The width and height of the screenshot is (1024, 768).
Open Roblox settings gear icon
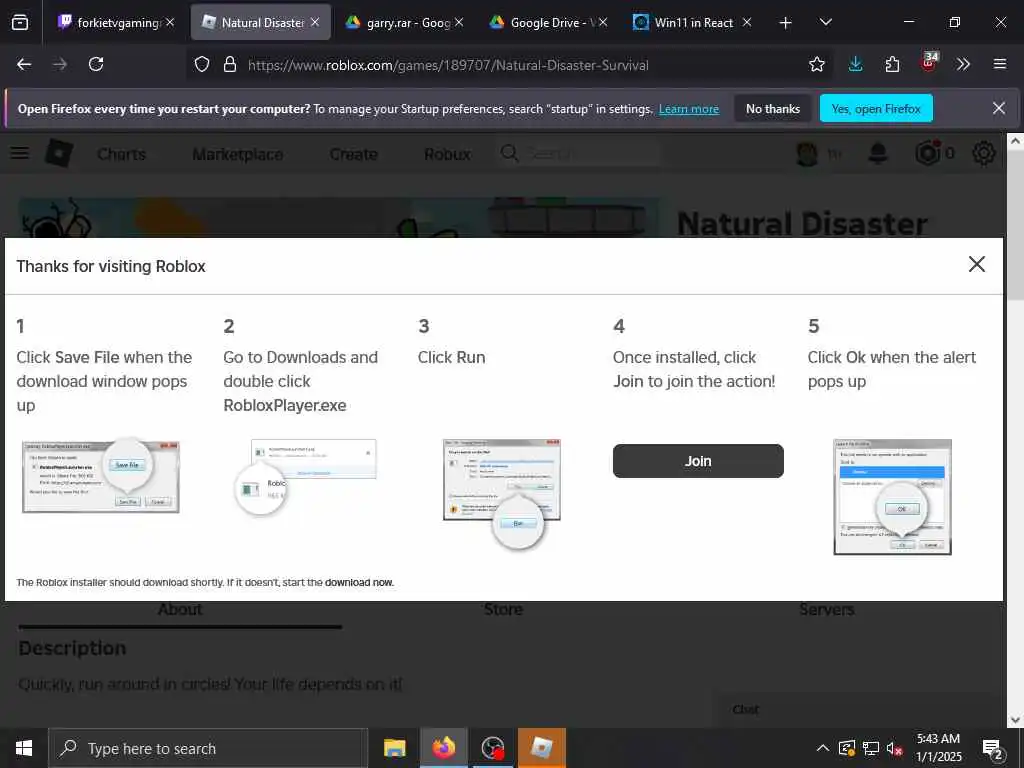click(x=984, y=153)
